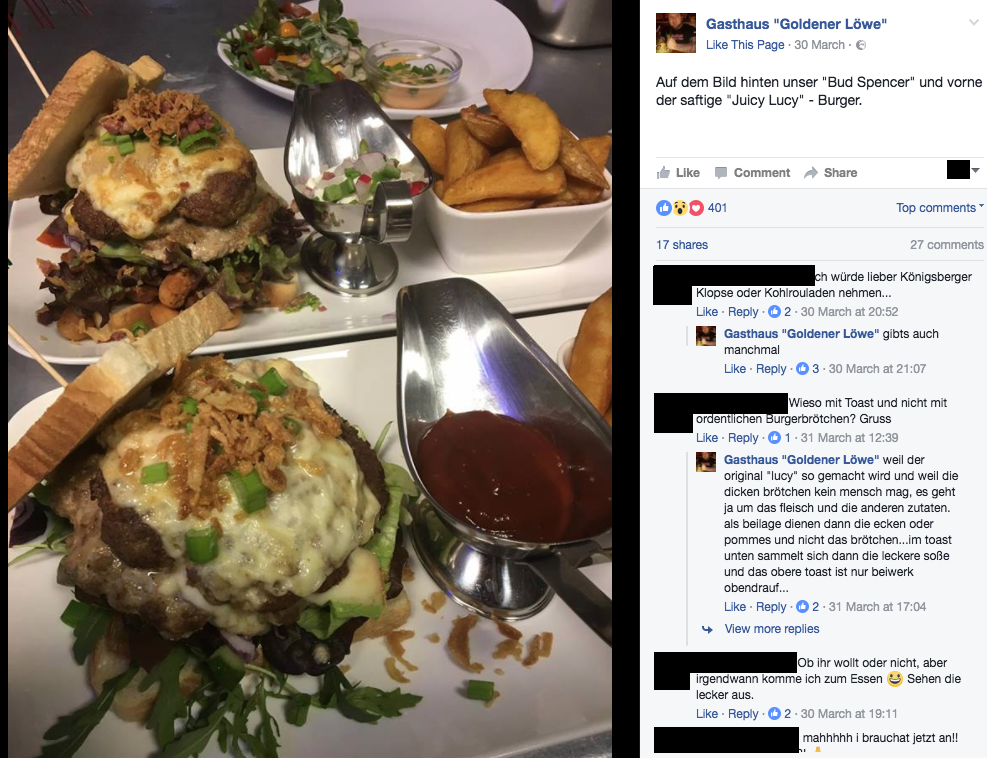Click the page profile picture of Gasthaus Goldener Löwe
987x758 pixels.
click(676, 33)
